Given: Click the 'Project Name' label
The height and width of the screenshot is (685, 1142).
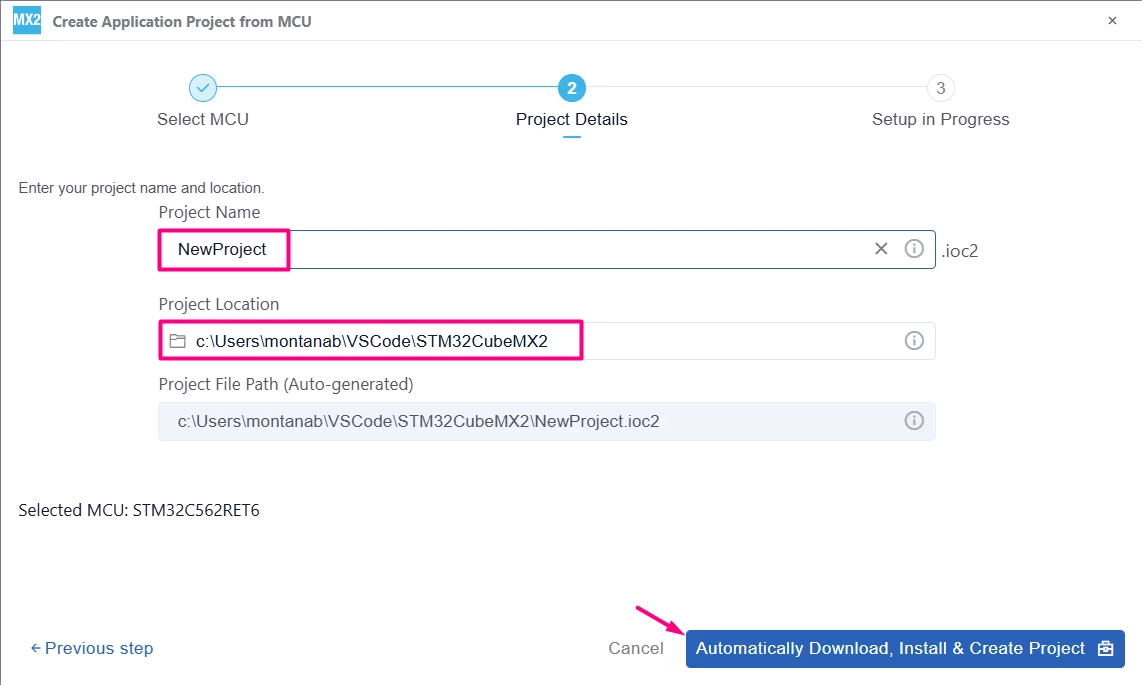Looking at the screenshot, I should point(209,212).
